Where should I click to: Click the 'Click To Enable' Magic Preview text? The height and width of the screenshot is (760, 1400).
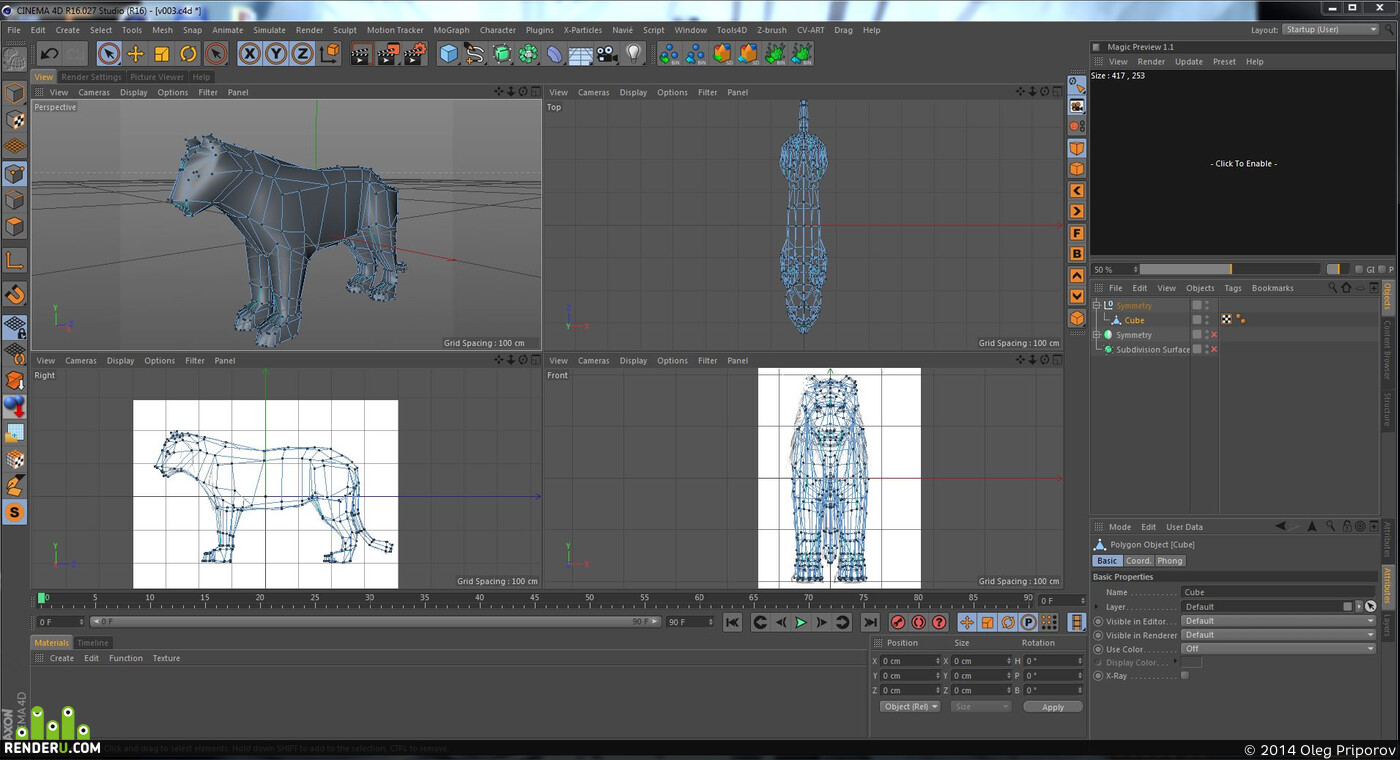click(1244, 164)
